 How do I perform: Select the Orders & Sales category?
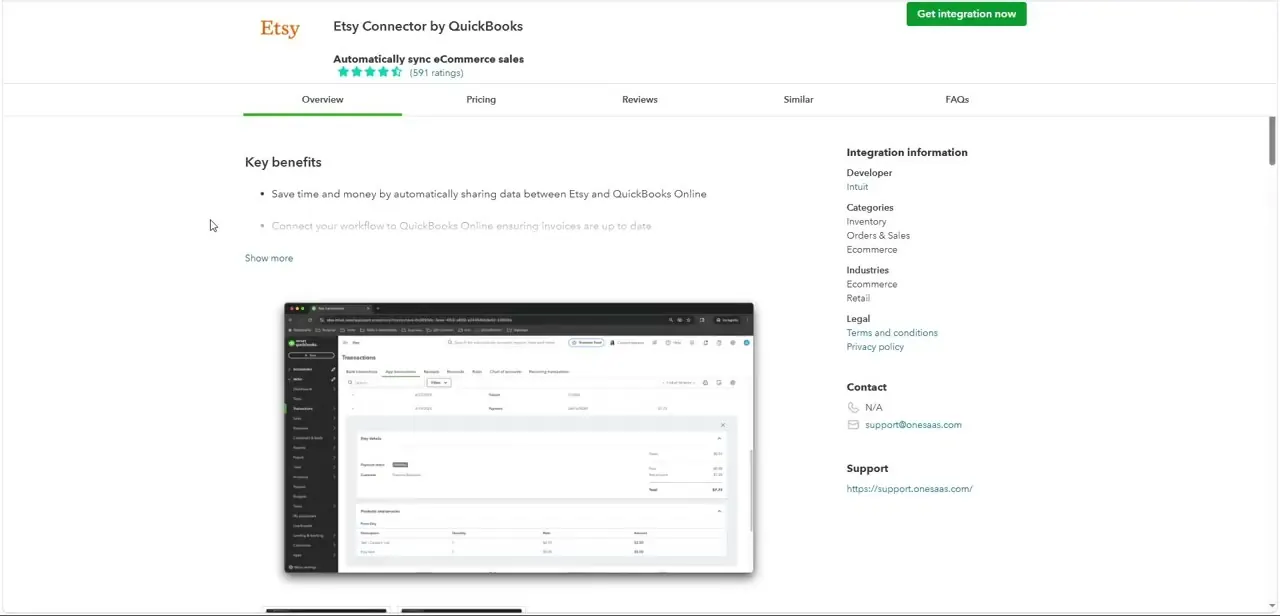pos(878,236)
